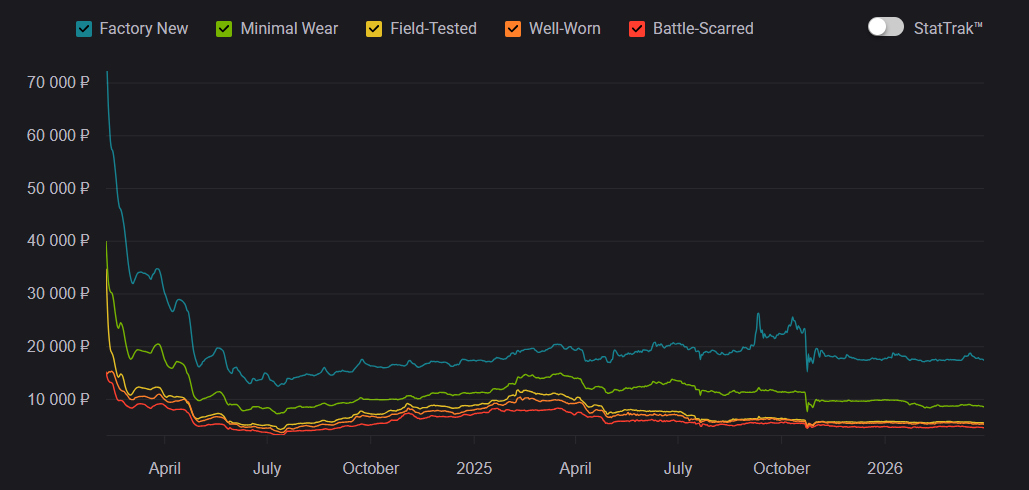
Task: Enable the StatTrak™ toggle switch
Action: (x=885, y=27)
